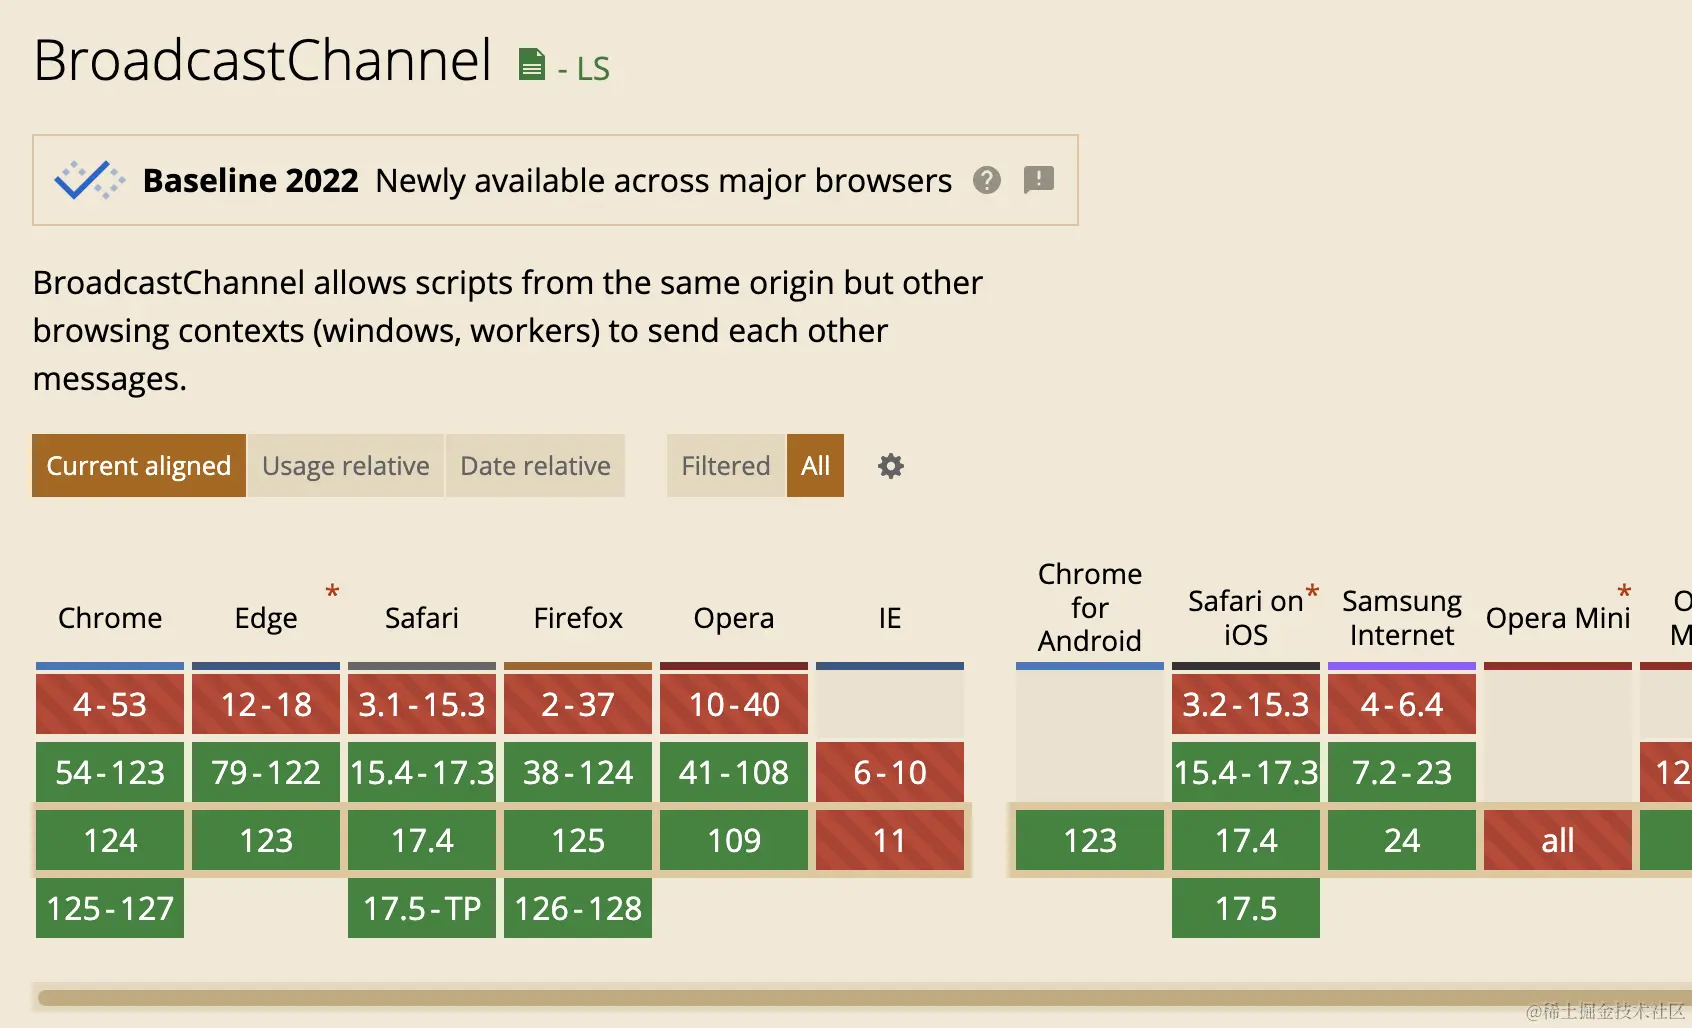This screenshot has height=1028, width=1692.
Task: Select Edge current version 123 cell
Action: click(x=266, y=840)
